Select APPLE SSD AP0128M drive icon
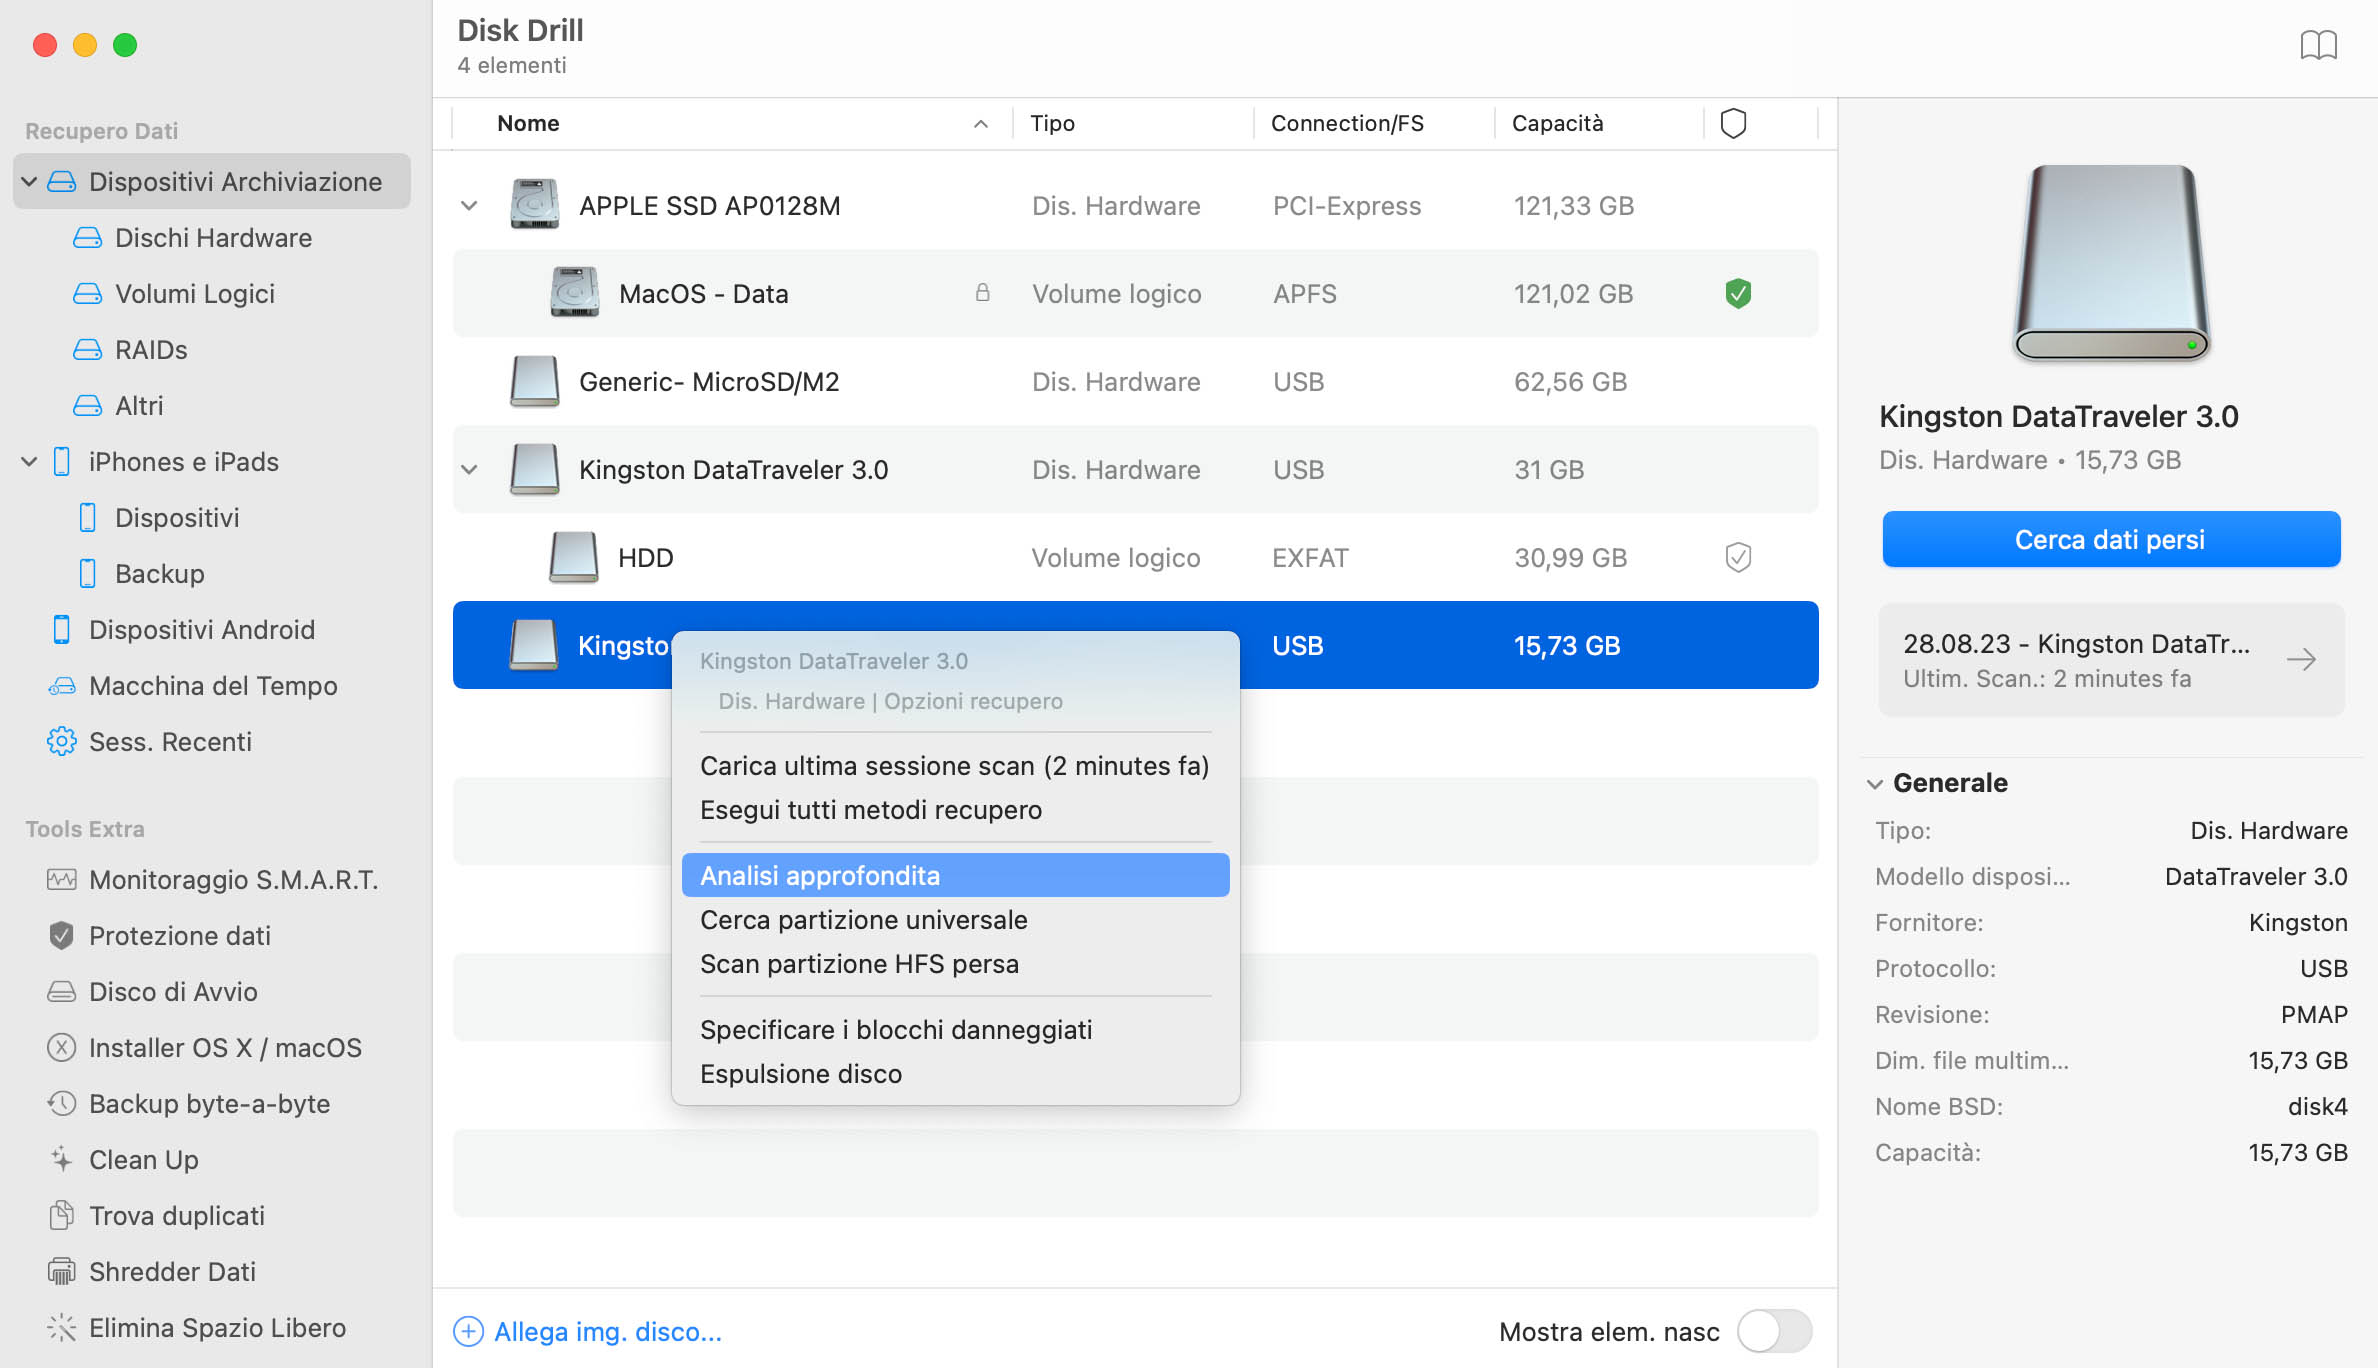The image size is (2378, 1368). (x=535, y=205)
